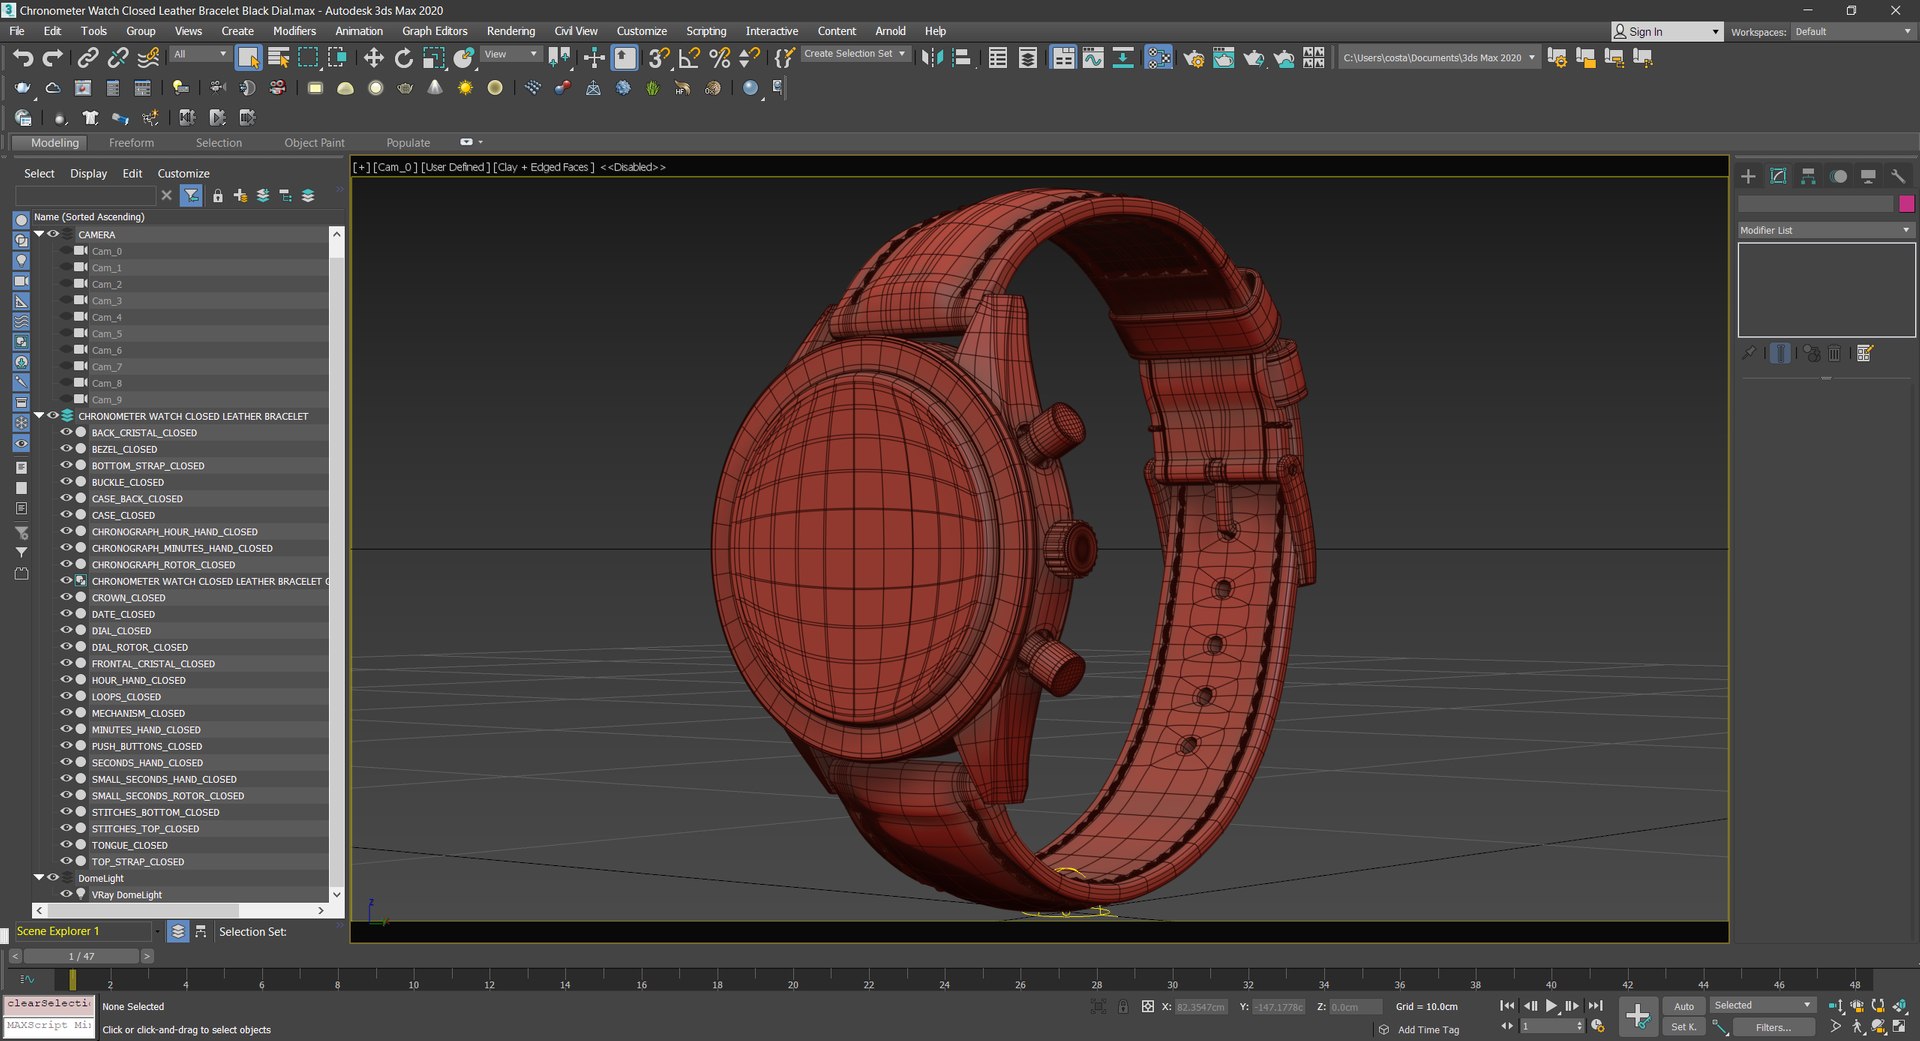Toggle Auto Key mode
Viewport: 1920px width, 1041px height.
pos(1684,1006)
